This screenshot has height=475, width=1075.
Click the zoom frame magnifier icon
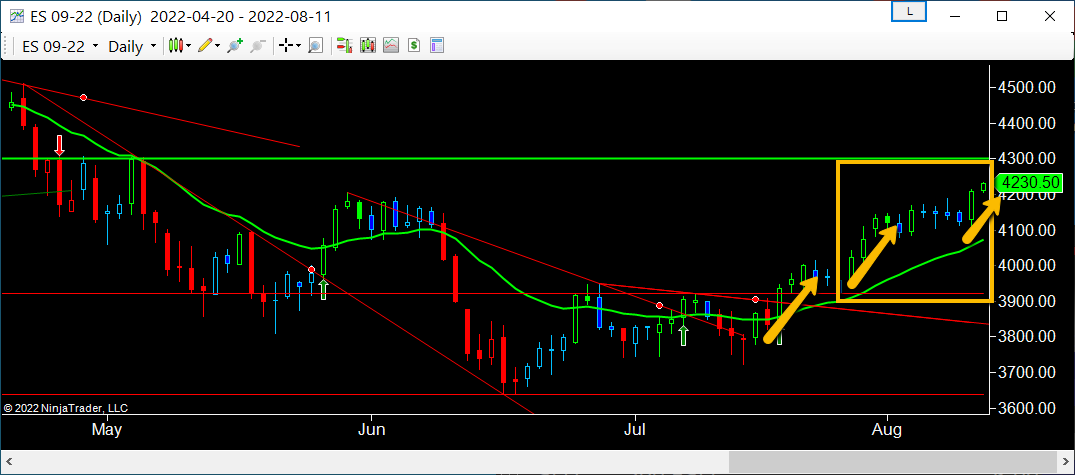(x=315, y=46)
